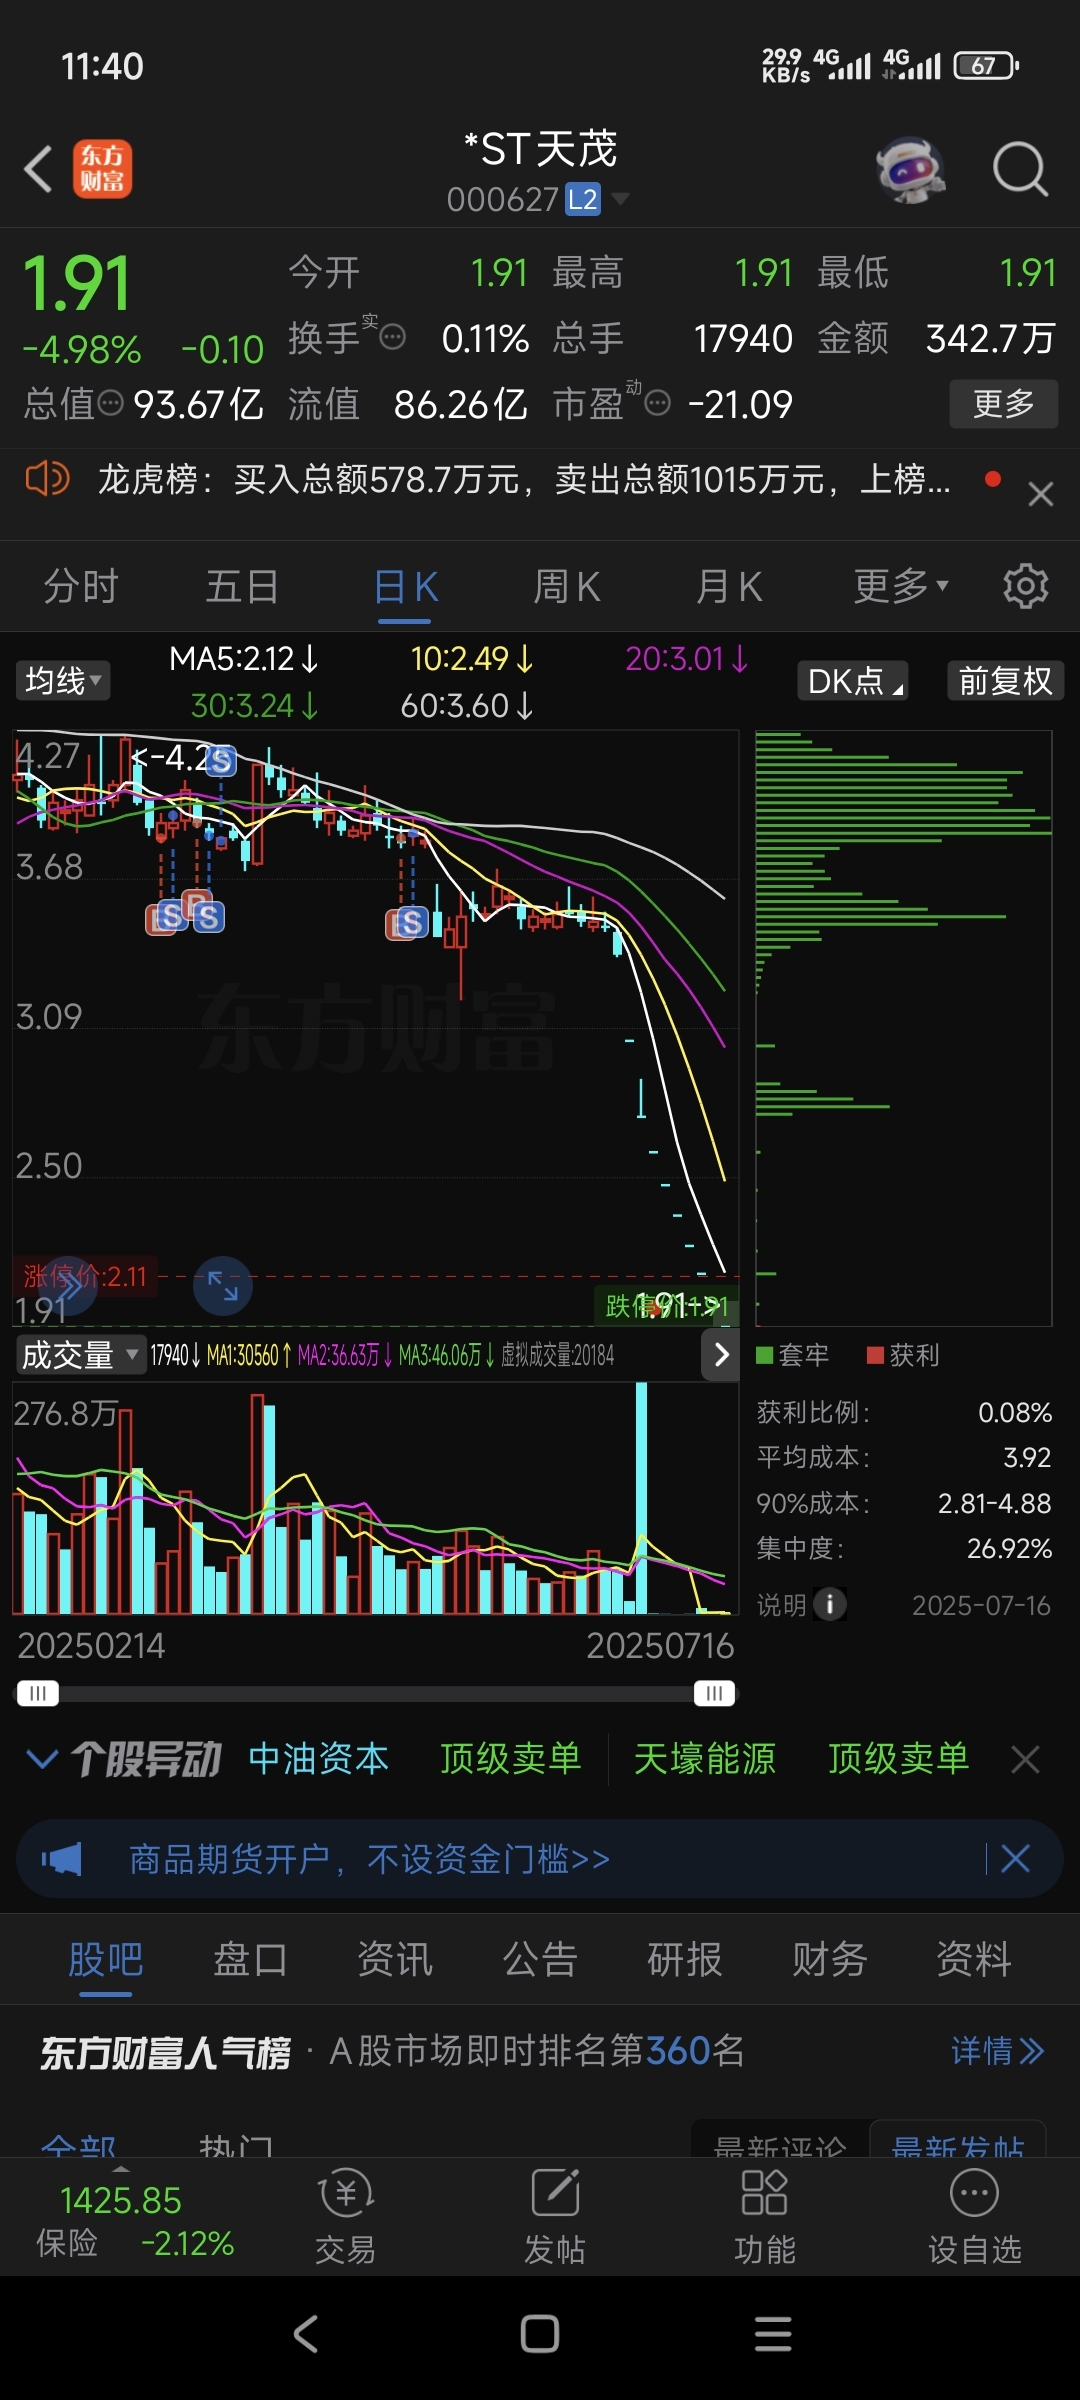Viewport: 1080px width, 2400px height.
Task: Open the 盘口 tab
Action: (250, 1959)
